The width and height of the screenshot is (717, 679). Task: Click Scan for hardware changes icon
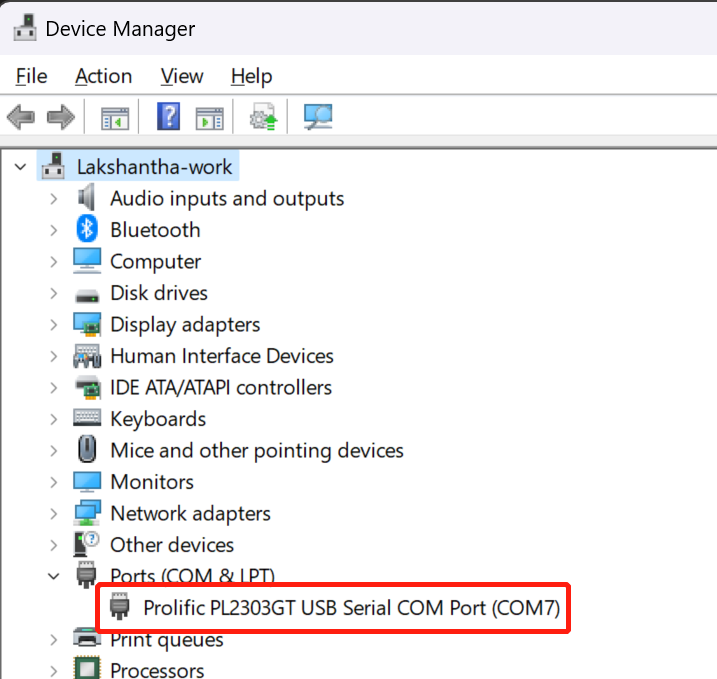tap(318, 117)
